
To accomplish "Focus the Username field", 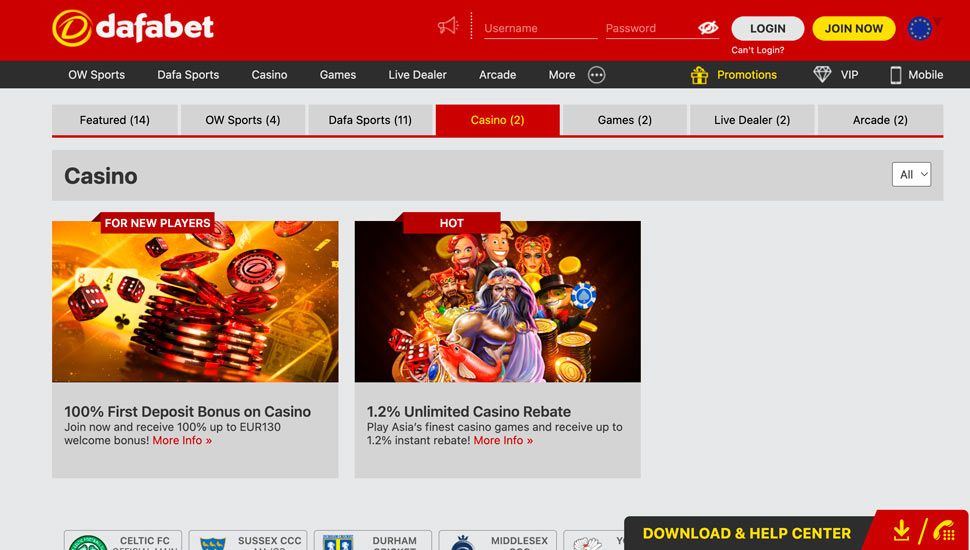I will click(540, 28).
